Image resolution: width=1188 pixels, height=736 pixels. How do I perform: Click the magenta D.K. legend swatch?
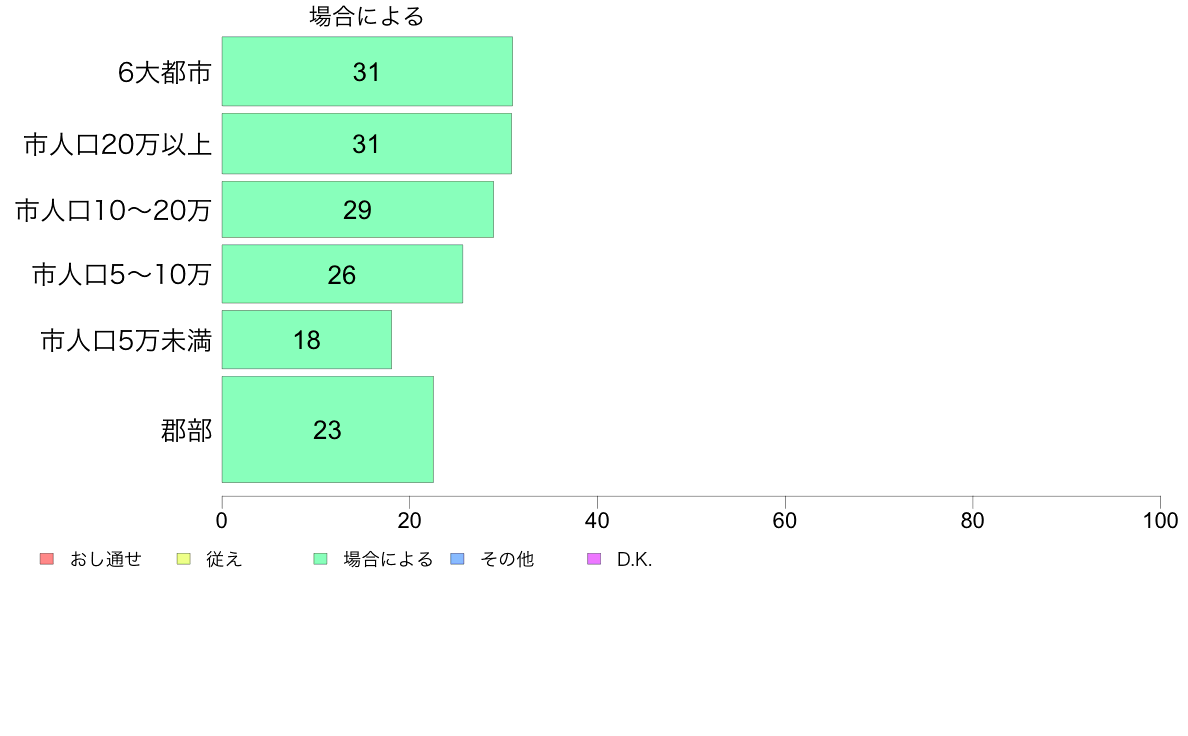click(594, 559)
